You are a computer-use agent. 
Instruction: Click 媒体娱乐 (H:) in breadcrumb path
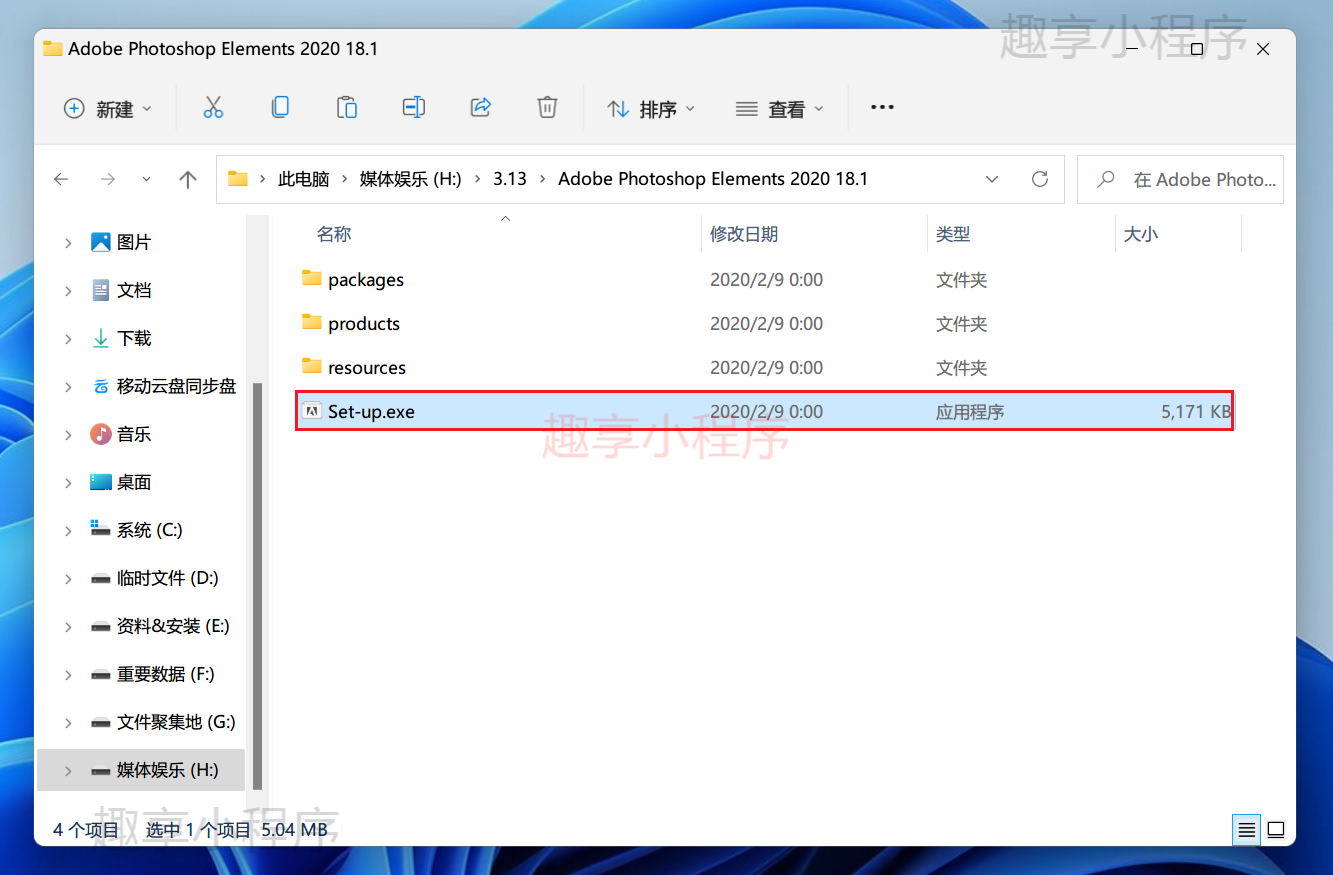410,179
